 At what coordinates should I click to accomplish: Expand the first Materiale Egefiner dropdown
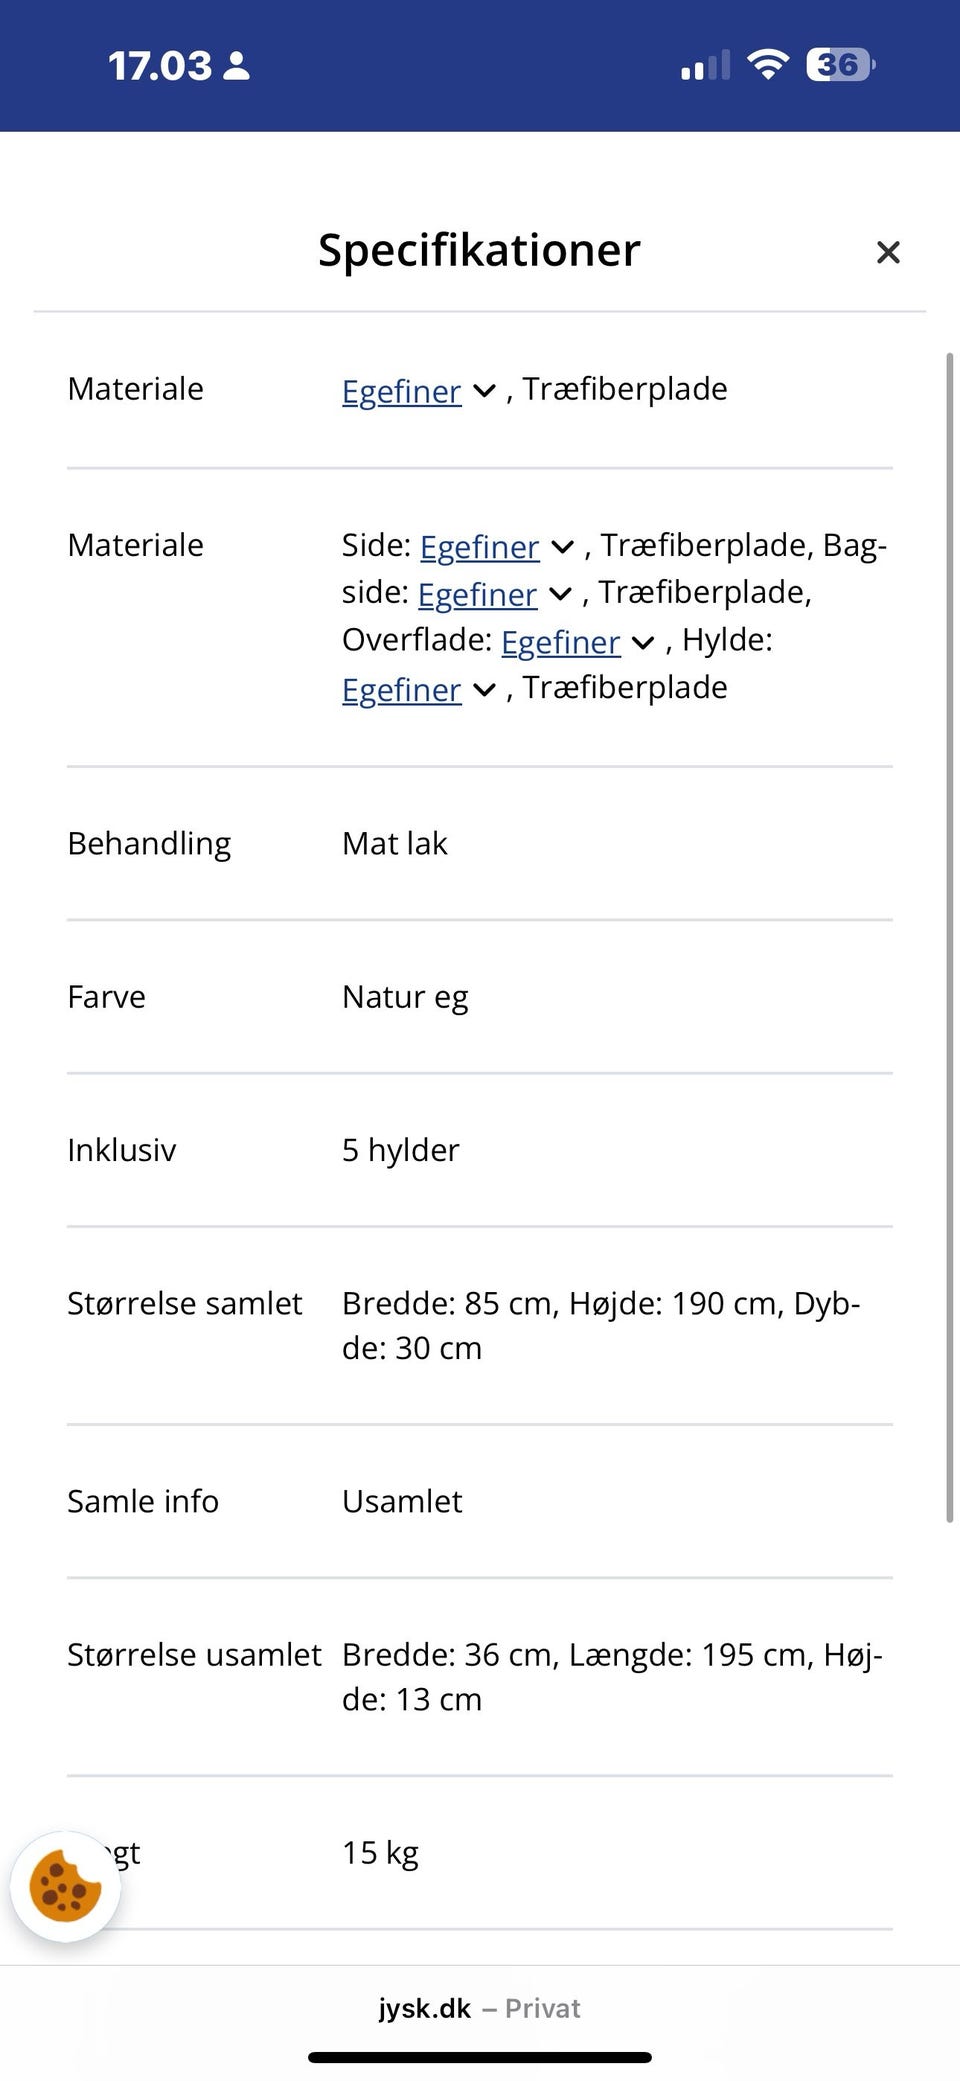point(483,392)
